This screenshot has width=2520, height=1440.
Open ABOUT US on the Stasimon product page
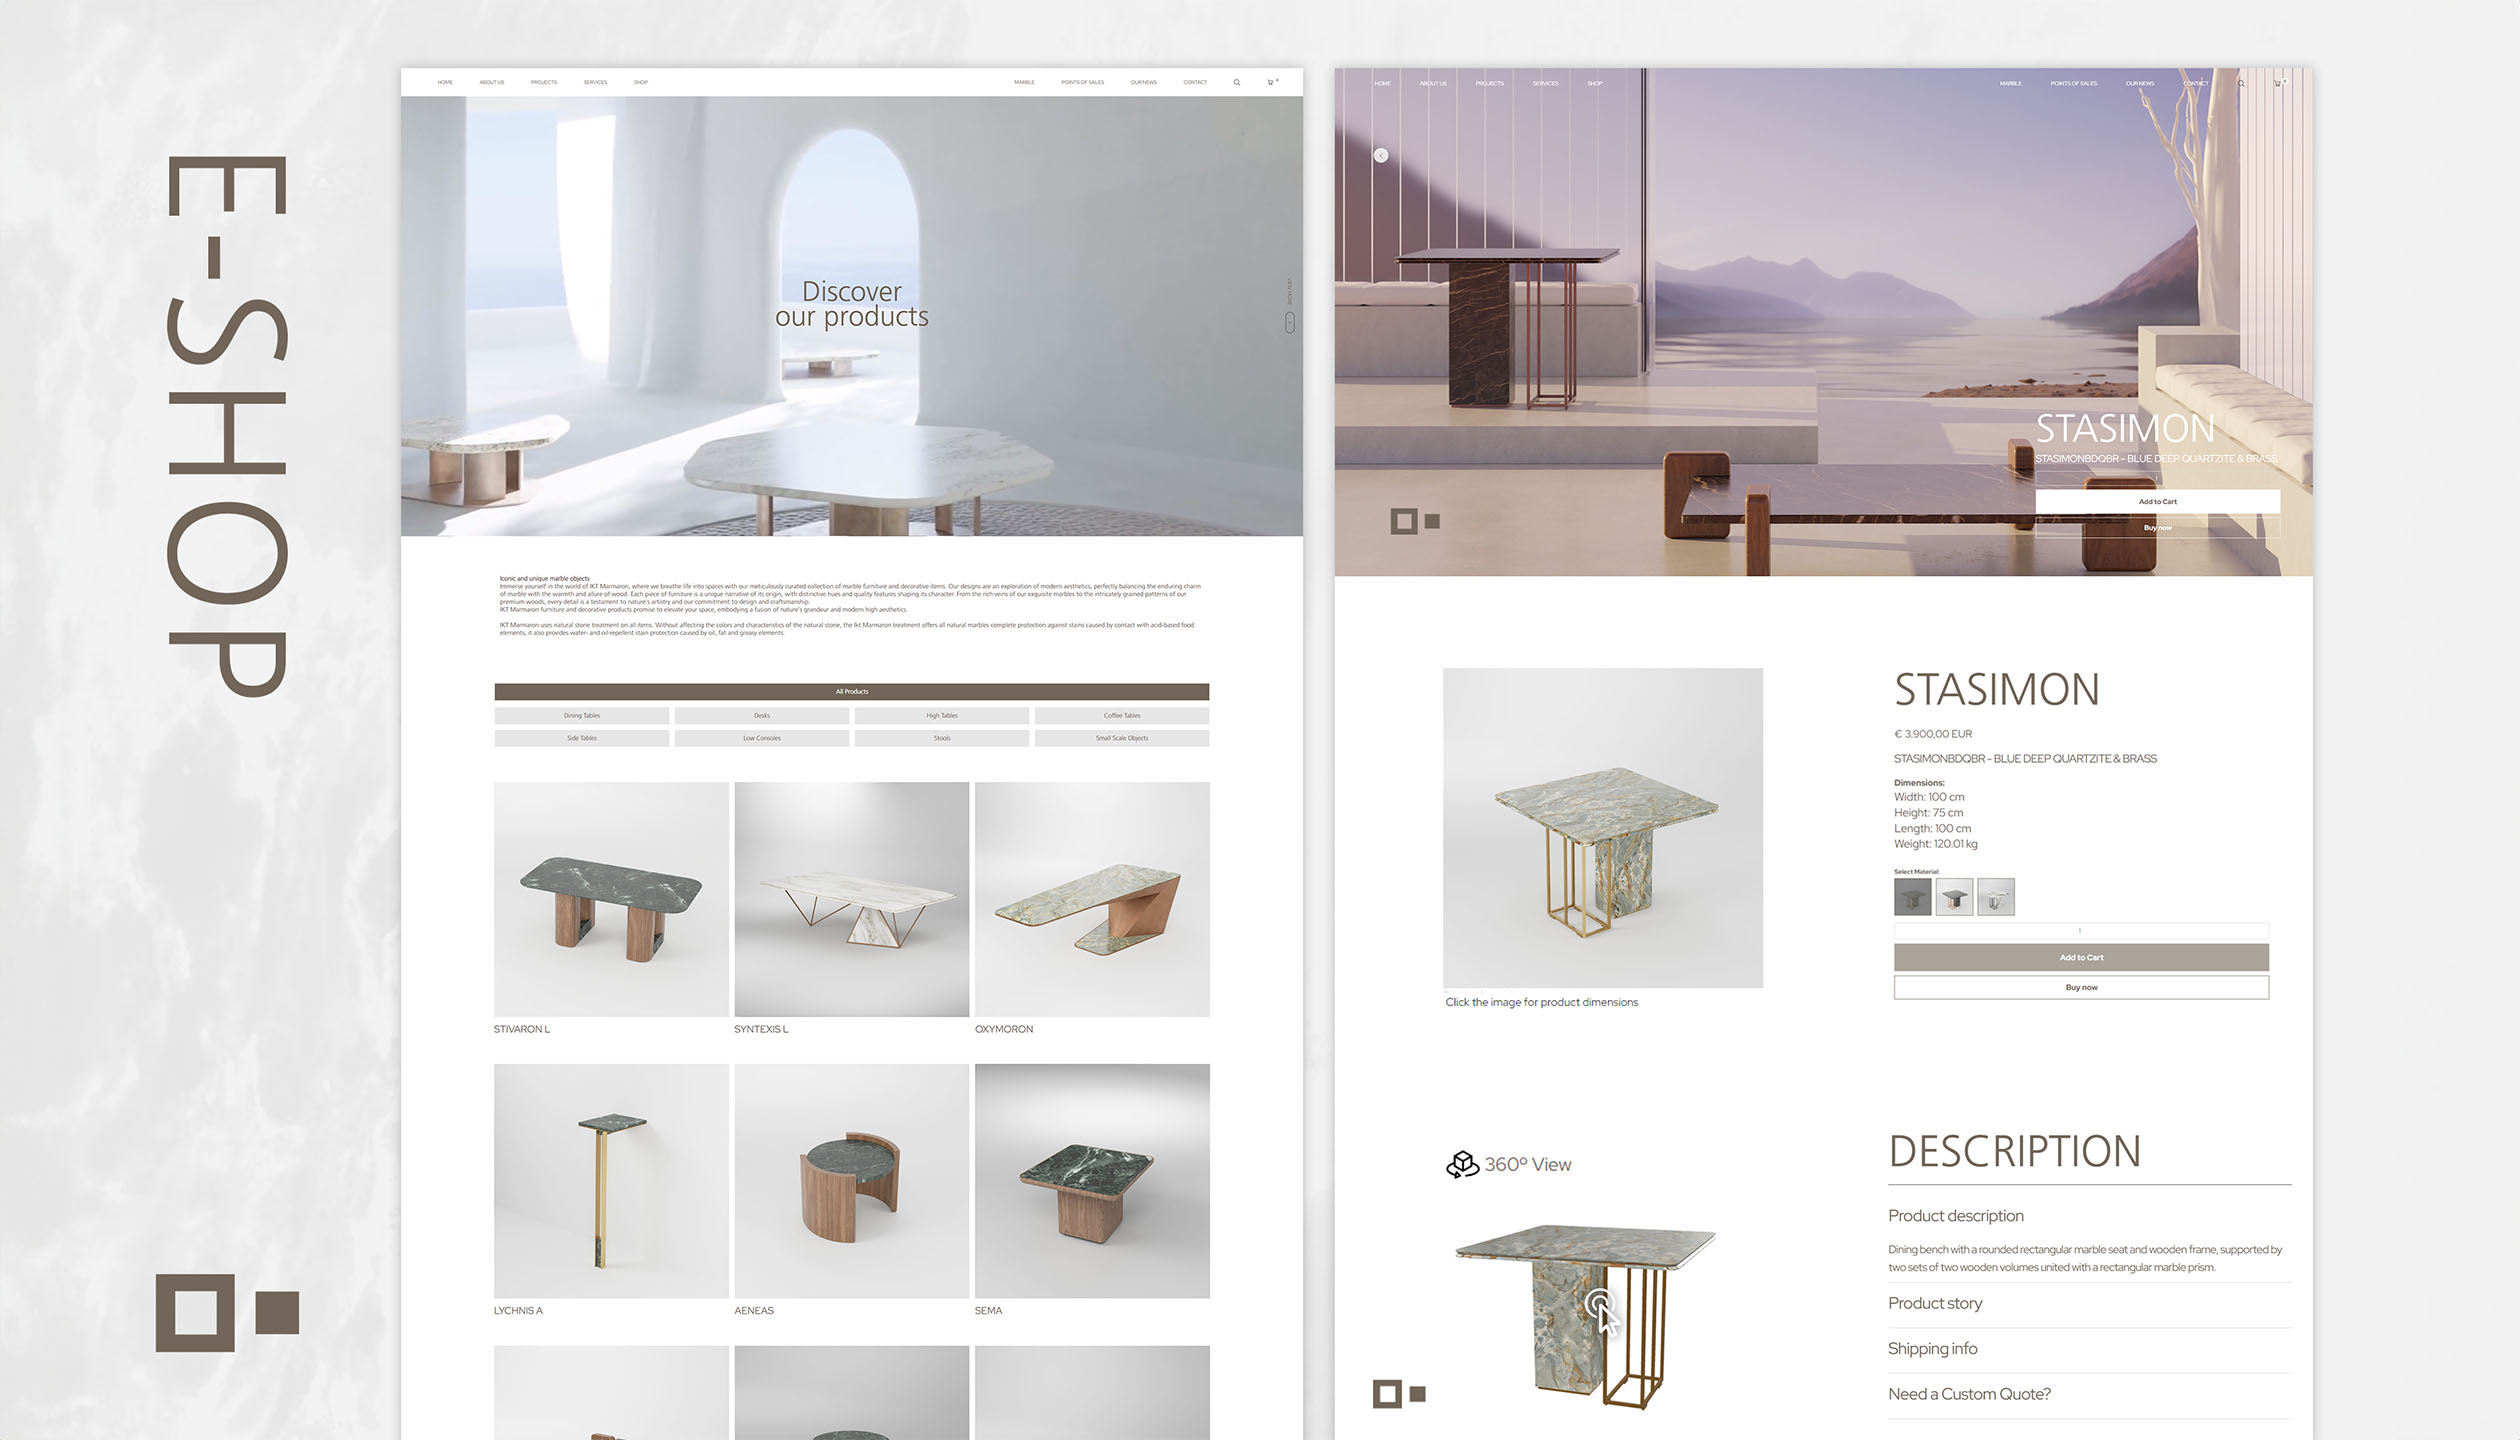pos(1433,83)
